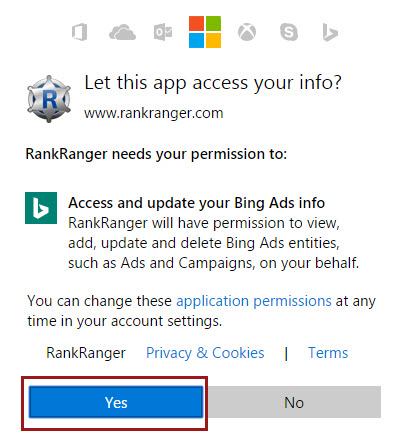This screenshot has width=405, height=446.
Task: Click the Bing Ads permission description paragraph
Action: tap(213, 243)
